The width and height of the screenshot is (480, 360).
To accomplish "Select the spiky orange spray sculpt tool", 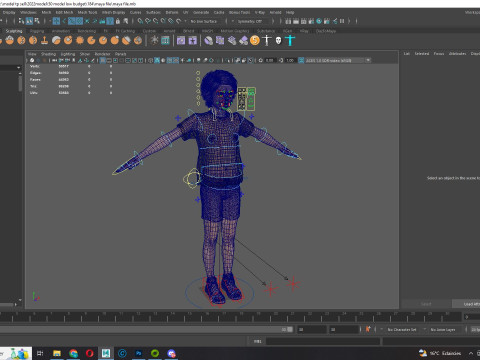I will [x=80, y=40].
